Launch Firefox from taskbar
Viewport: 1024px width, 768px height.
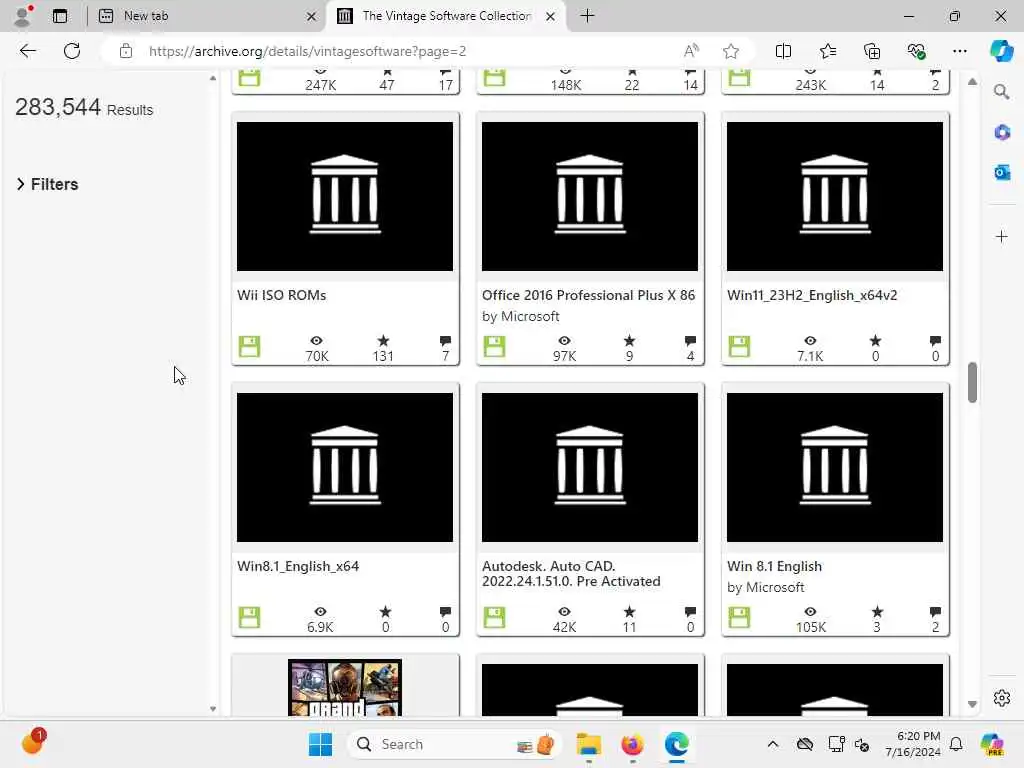(632, 744)
